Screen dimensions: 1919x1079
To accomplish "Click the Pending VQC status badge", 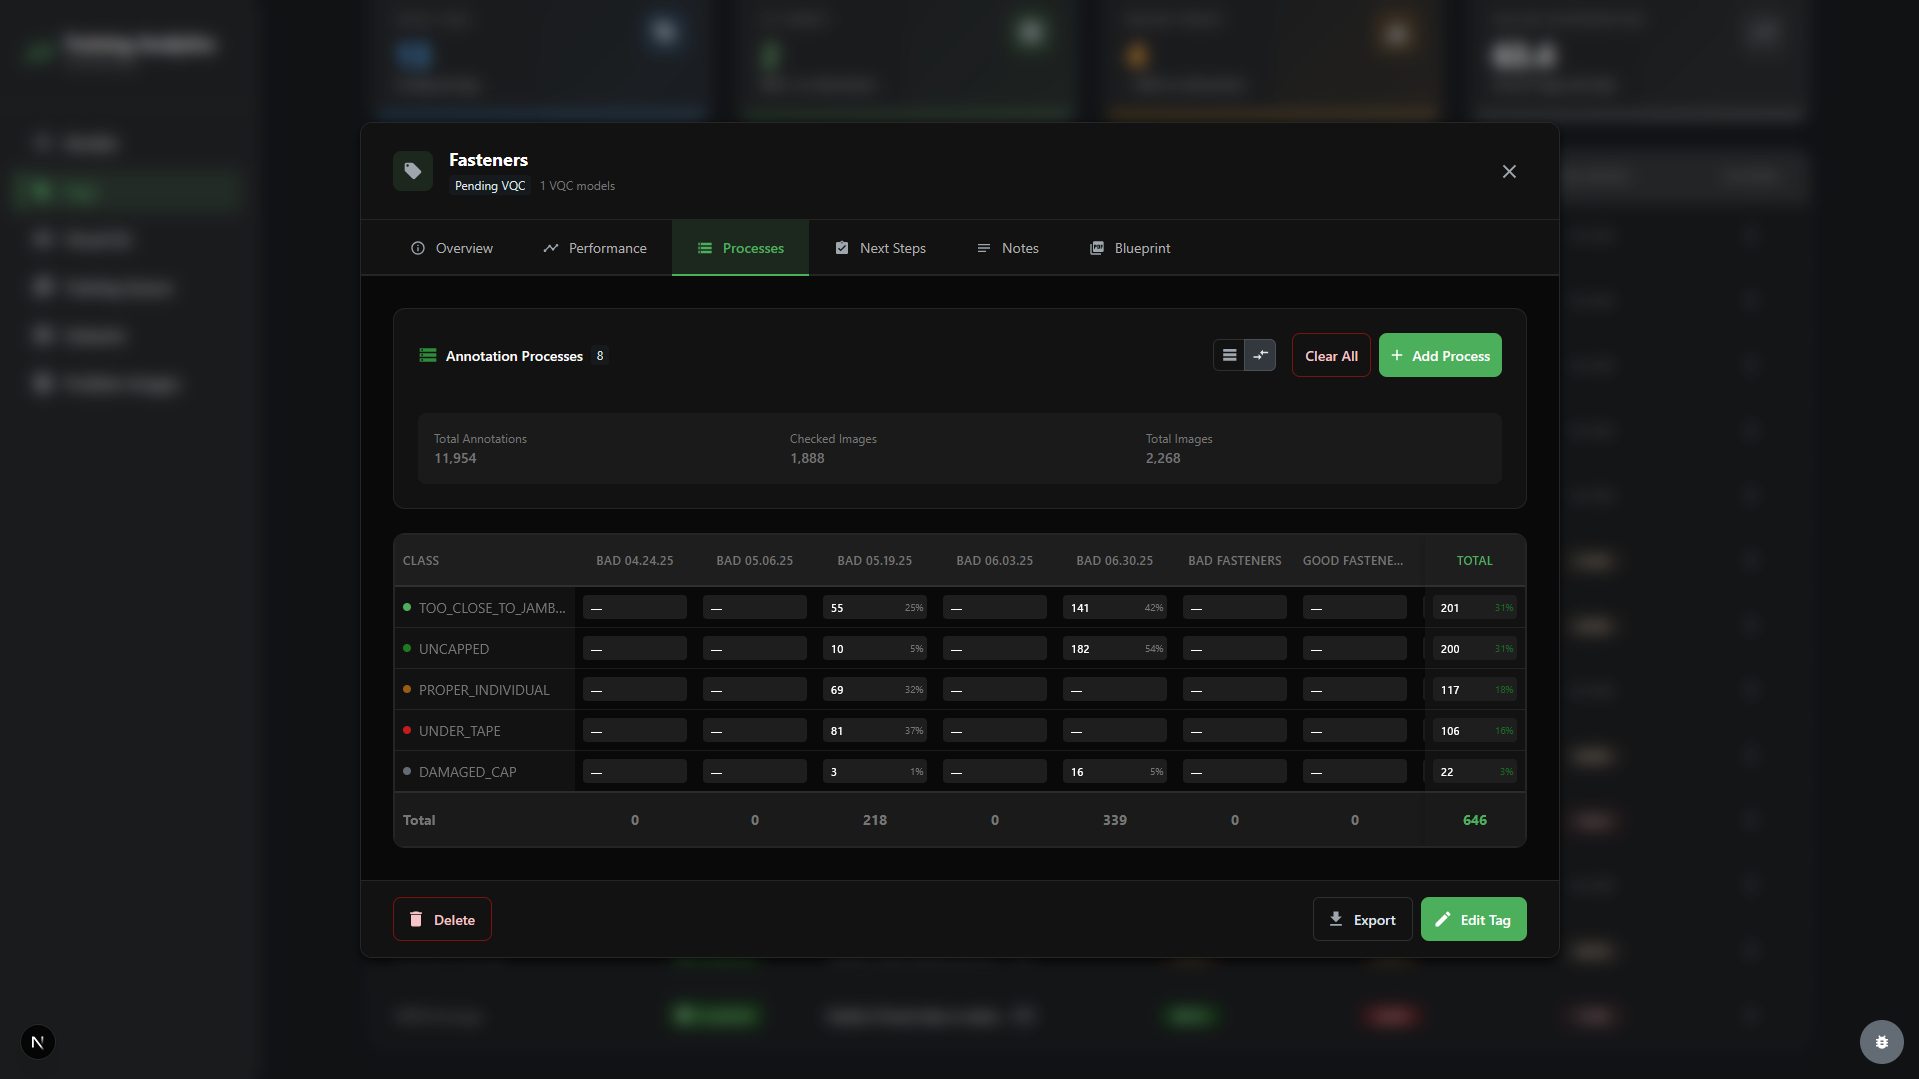I will [490, 186].
